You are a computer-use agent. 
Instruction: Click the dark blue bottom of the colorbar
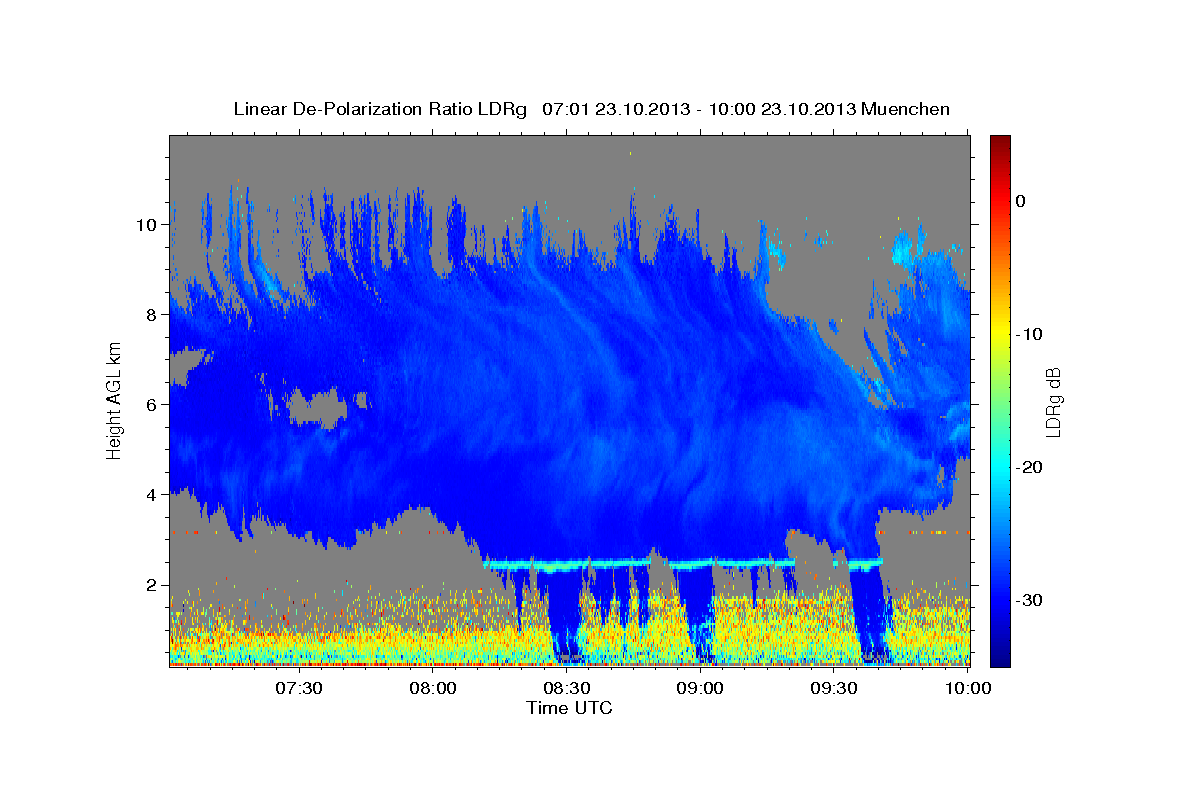1000,655
